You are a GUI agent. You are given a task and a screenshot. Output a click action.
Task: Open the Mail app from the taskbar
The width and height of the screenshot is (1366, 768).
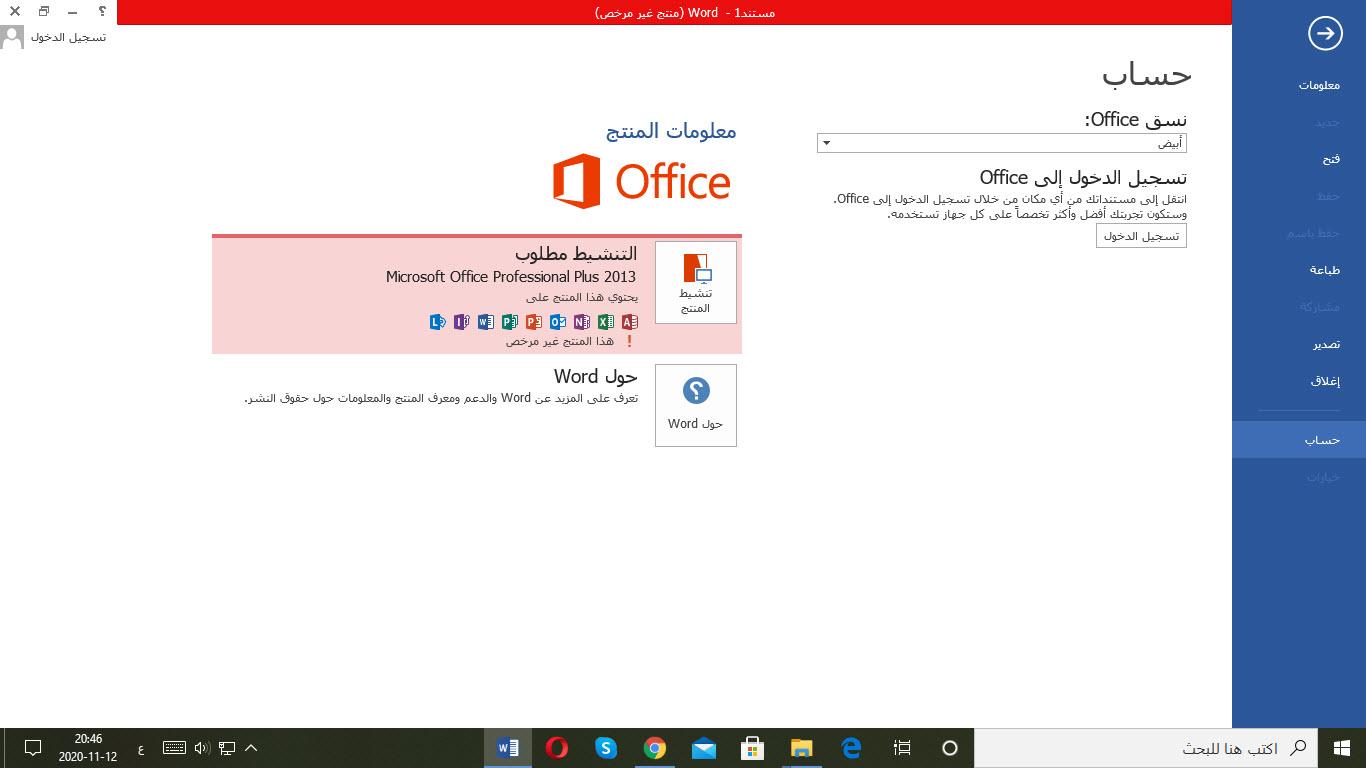pyautogui.click(x=704, y=748)
